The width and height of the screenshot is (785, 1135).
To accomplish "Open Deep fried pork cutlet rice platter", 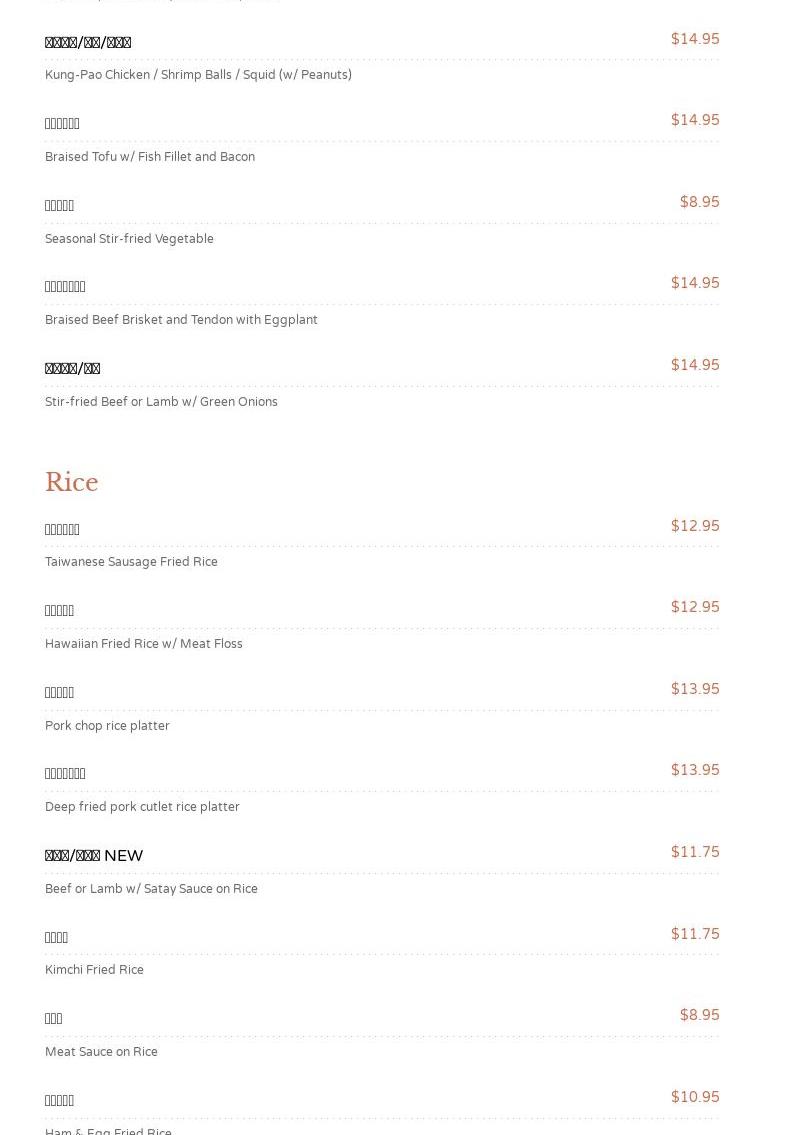I will 142,807.
